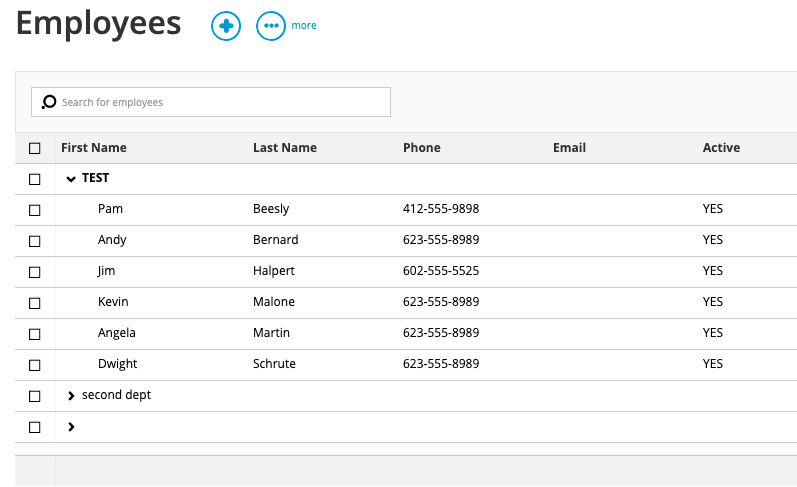Click first name Kevin
Image resolution: width=797 pixels, height=487 pixels.
113,301
